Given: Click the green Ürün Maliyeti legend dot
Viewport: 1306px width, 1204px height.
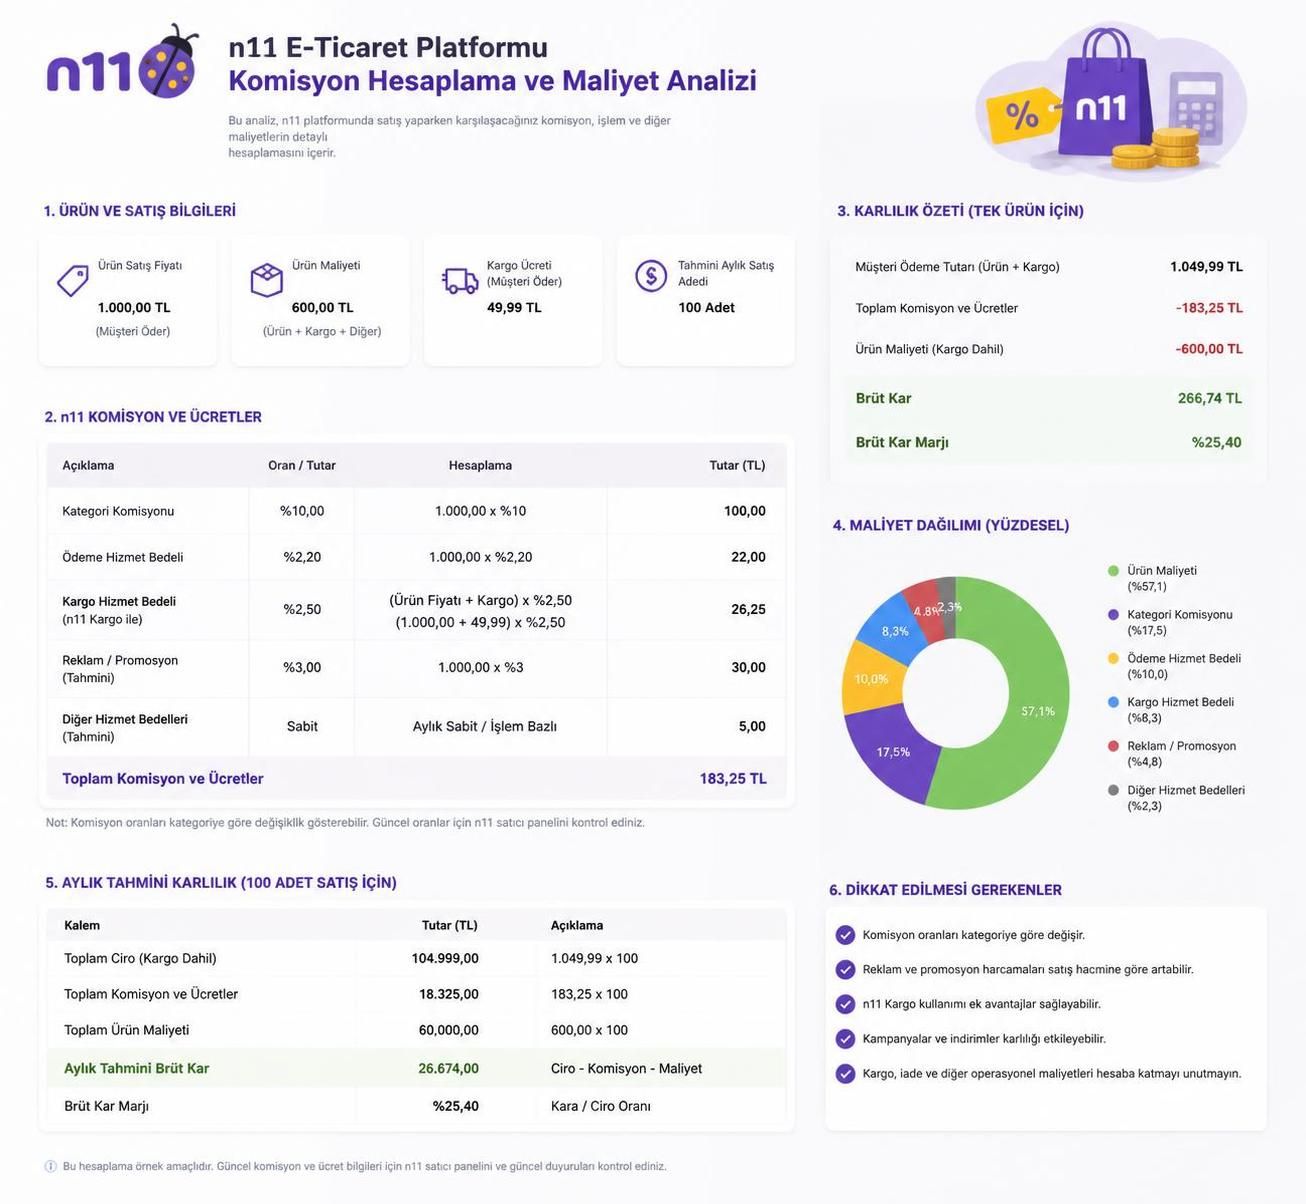Looking at the screenshot, I should coord(1113,571).
